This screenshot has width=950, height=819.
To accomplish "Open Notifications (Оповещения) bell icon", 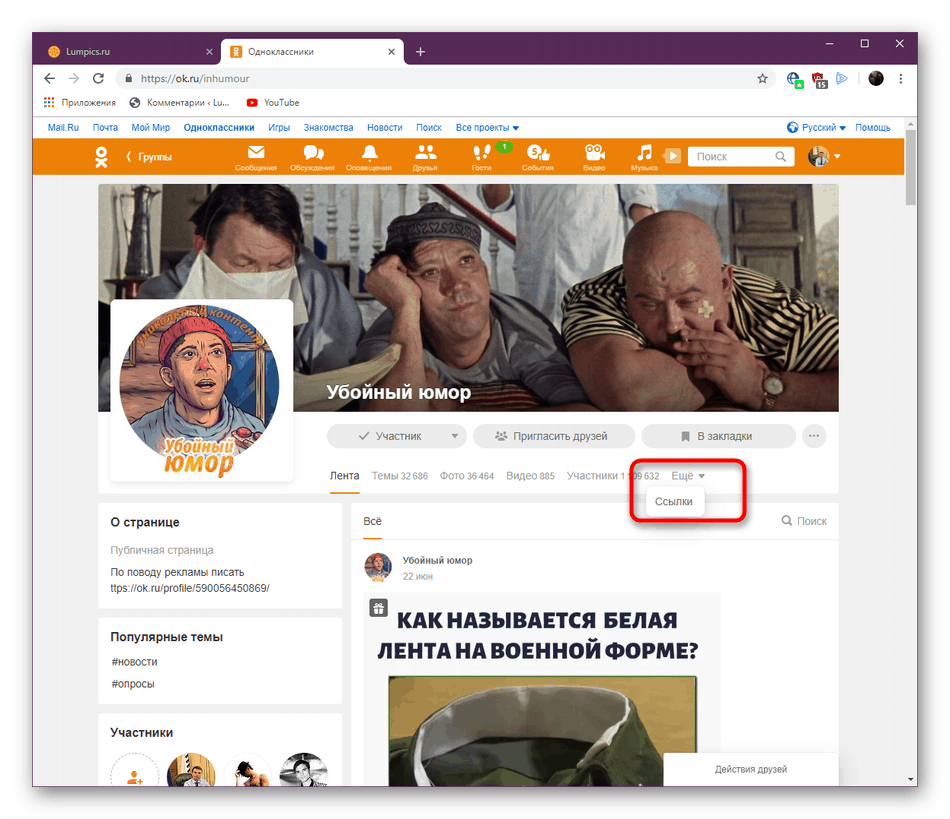I will click(x=369, y=157).
